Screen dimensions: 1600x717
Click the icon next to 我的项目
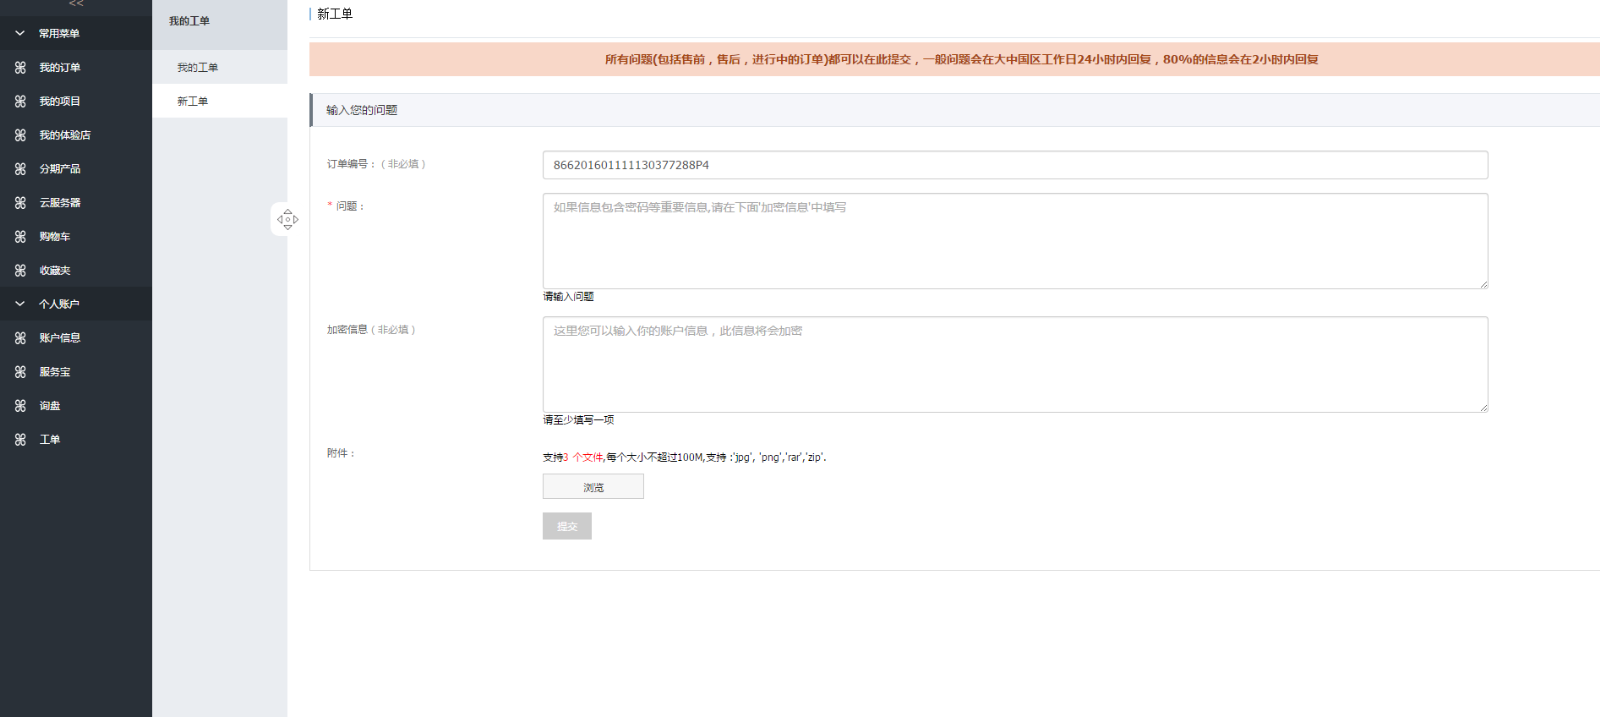[20, 102]
